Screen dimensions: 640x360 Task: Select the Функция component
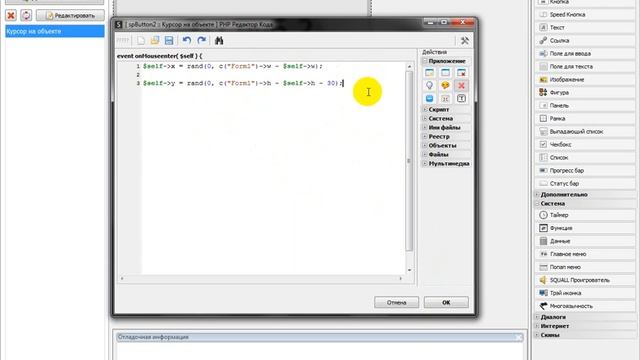click(585, 228)
